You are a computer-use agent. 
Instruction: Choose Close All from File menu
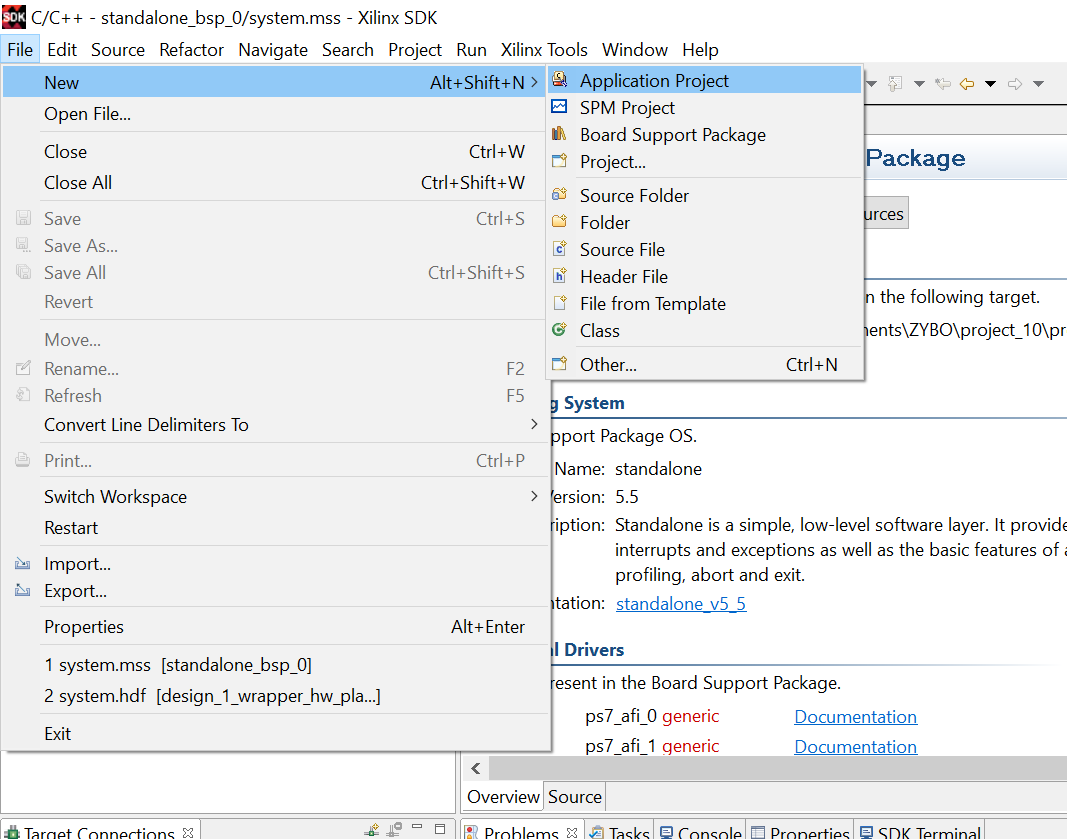[275, 182]
